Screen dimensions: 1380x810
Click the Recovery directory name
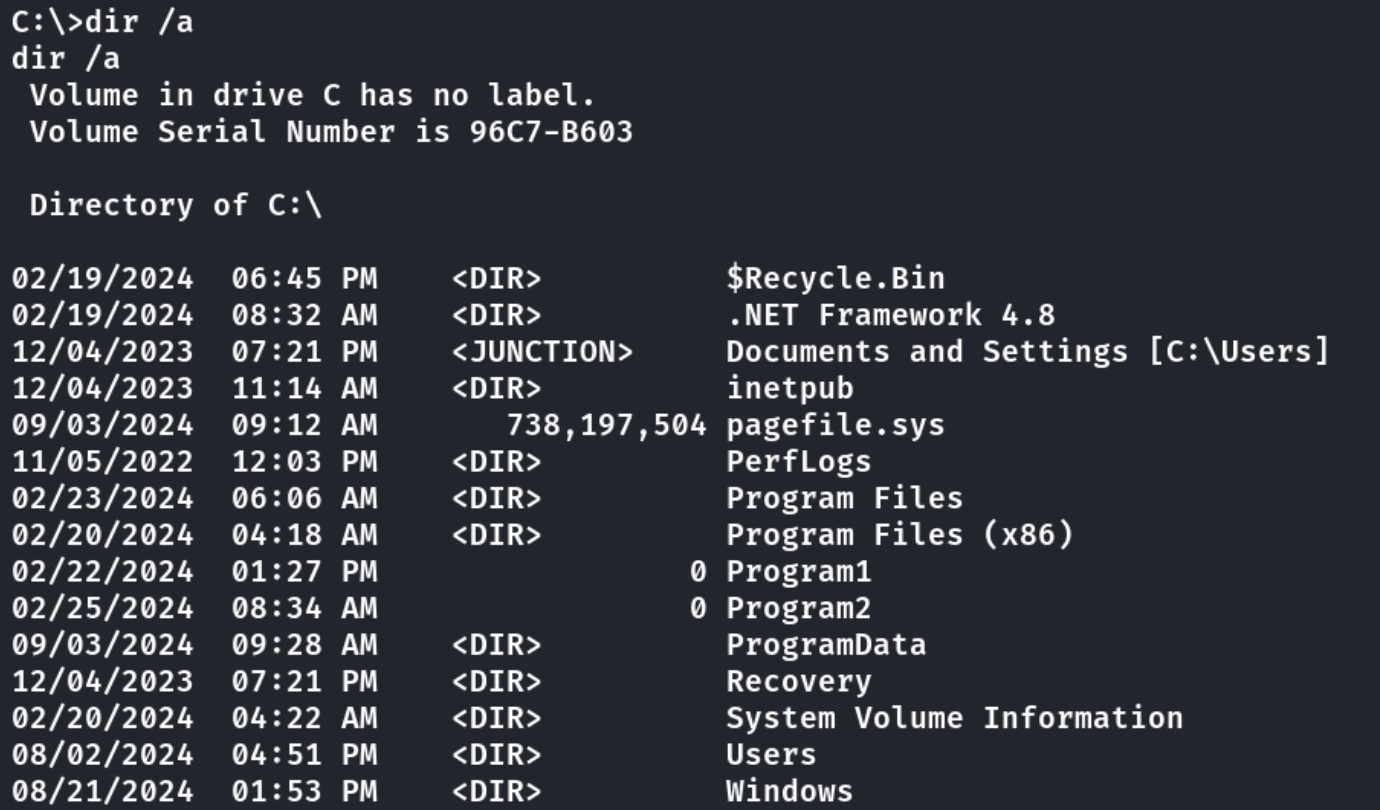coord(798,682)
